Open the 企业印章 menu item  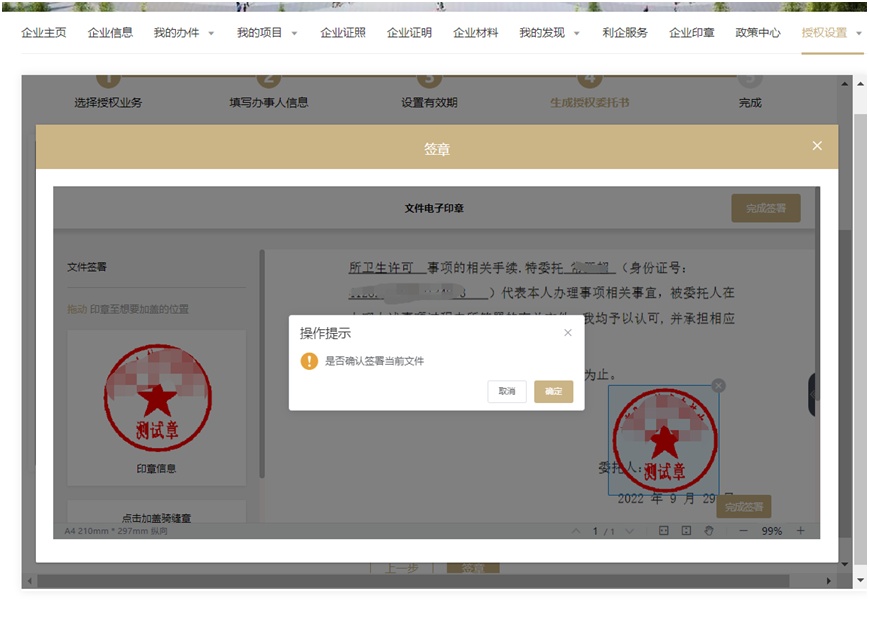point(691,33)
